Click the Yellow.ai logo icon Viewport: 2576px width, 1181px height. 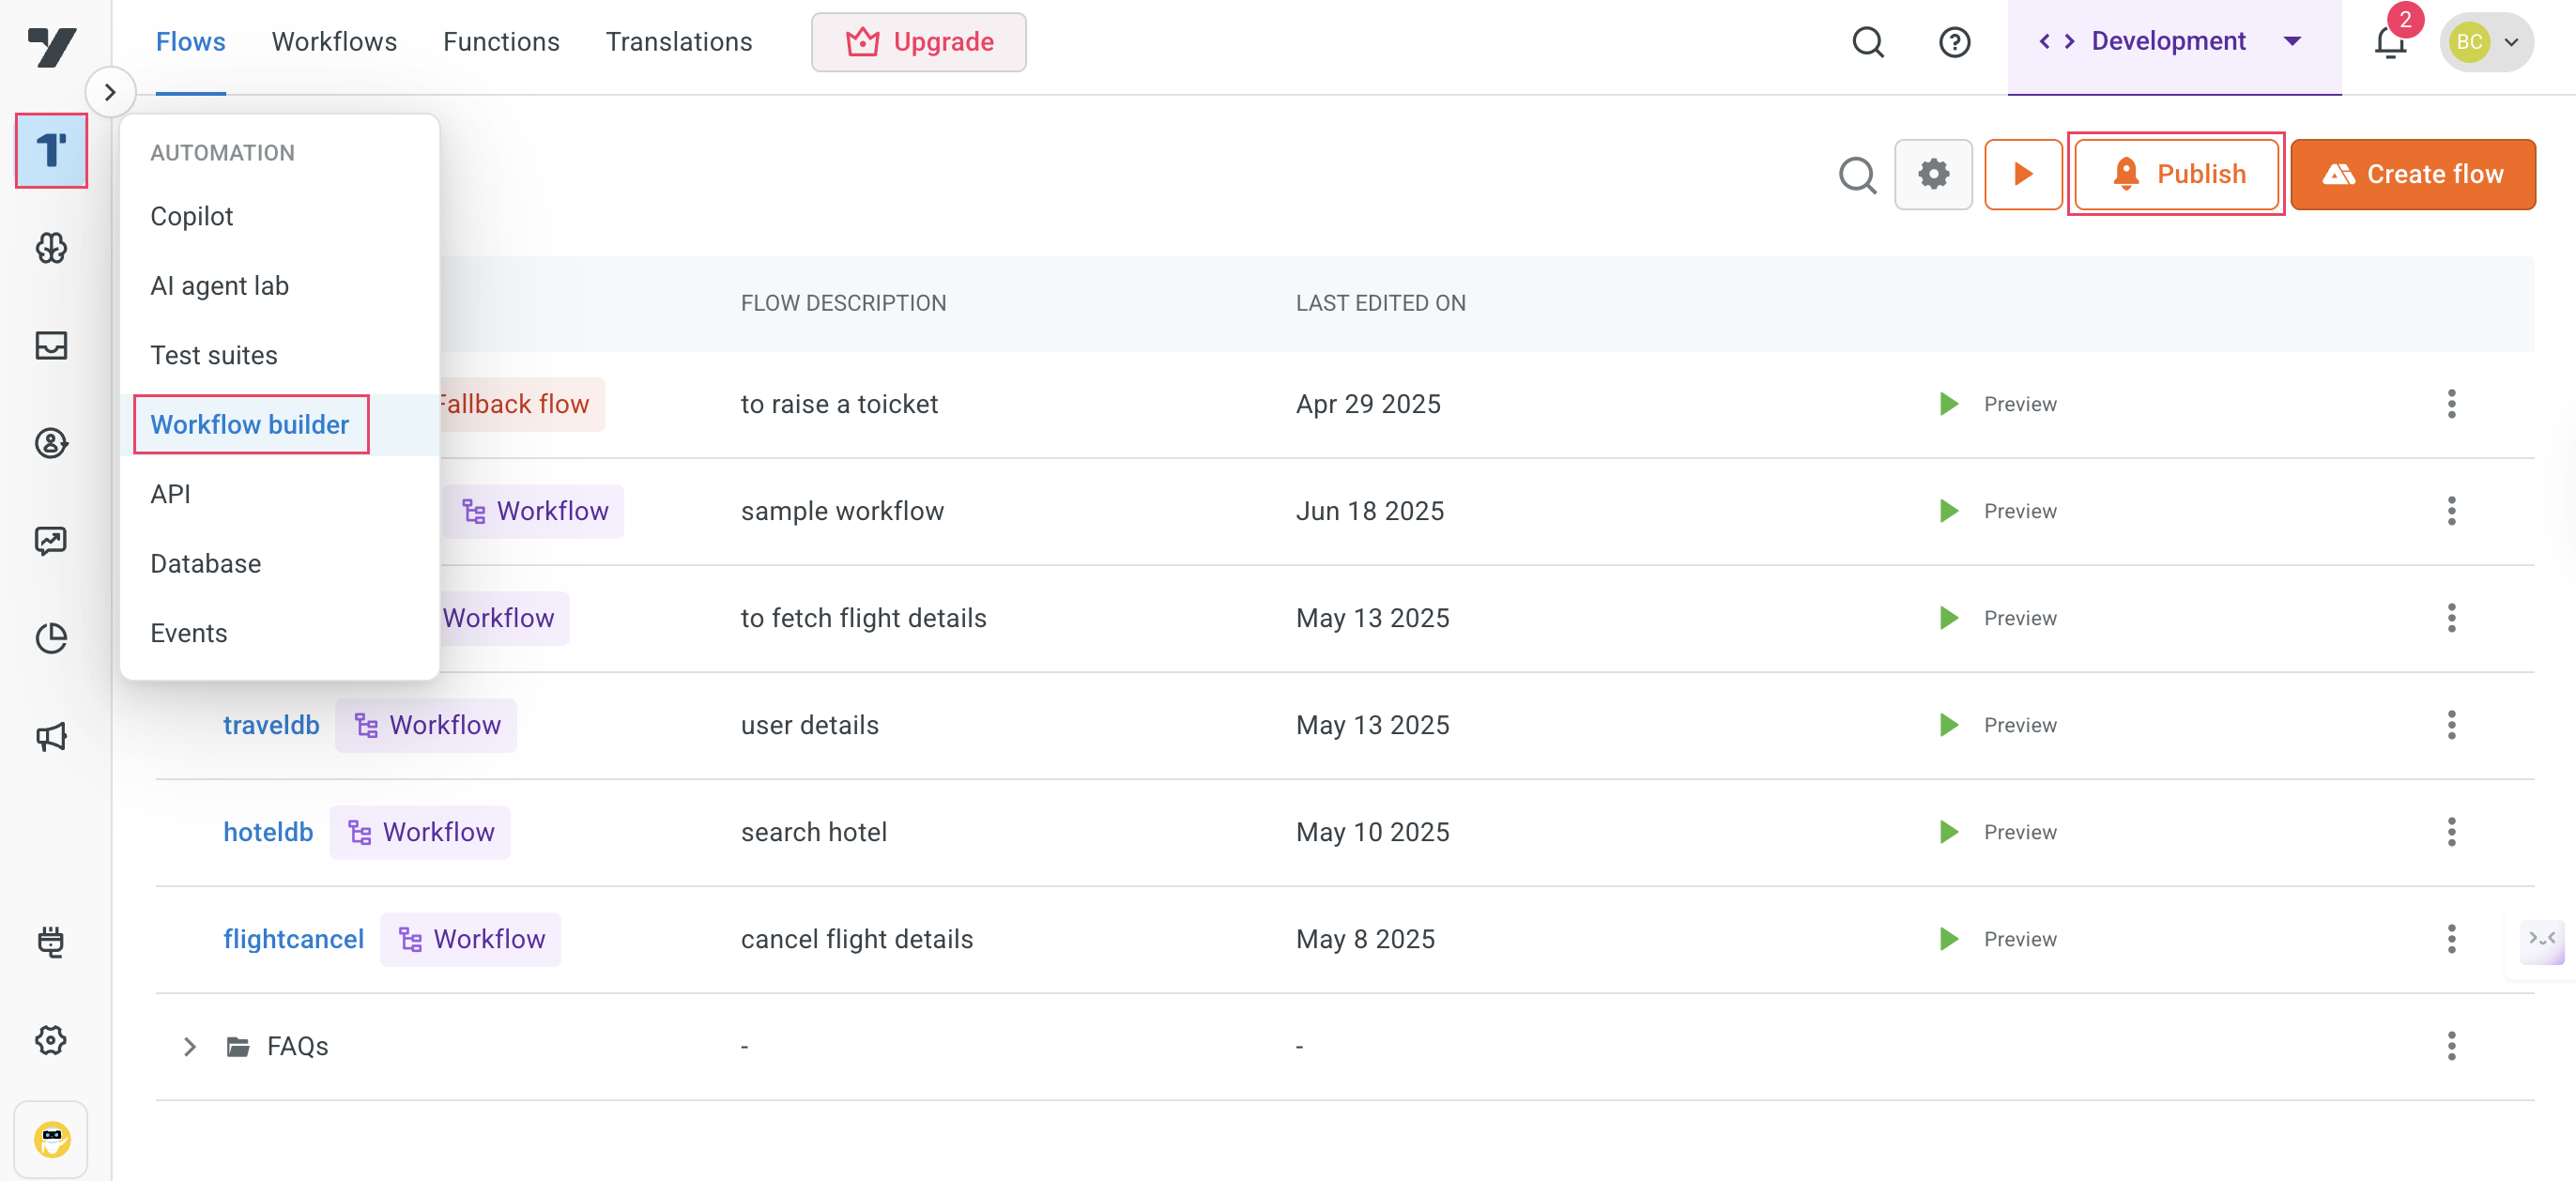(52, 46)
